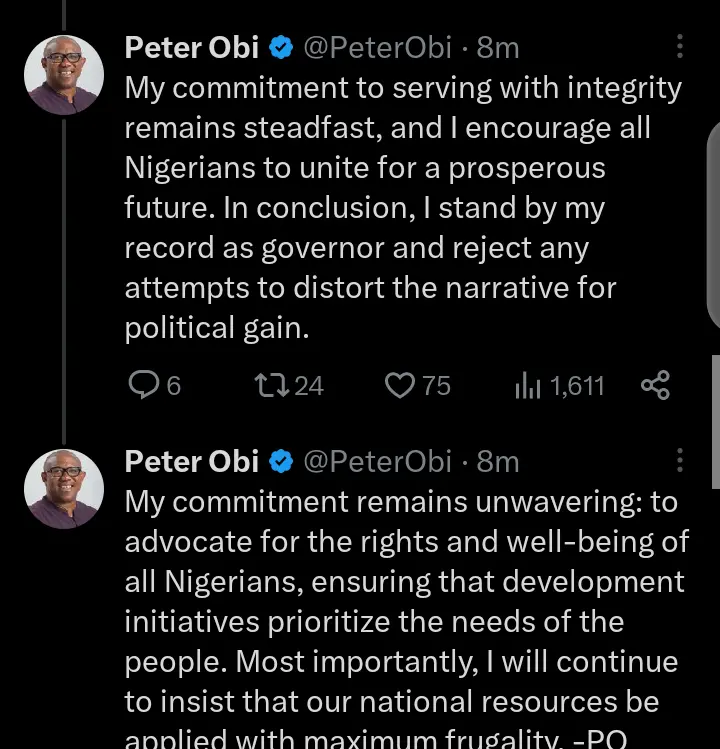Click the share icon on the first tweet

click(655, 385)
